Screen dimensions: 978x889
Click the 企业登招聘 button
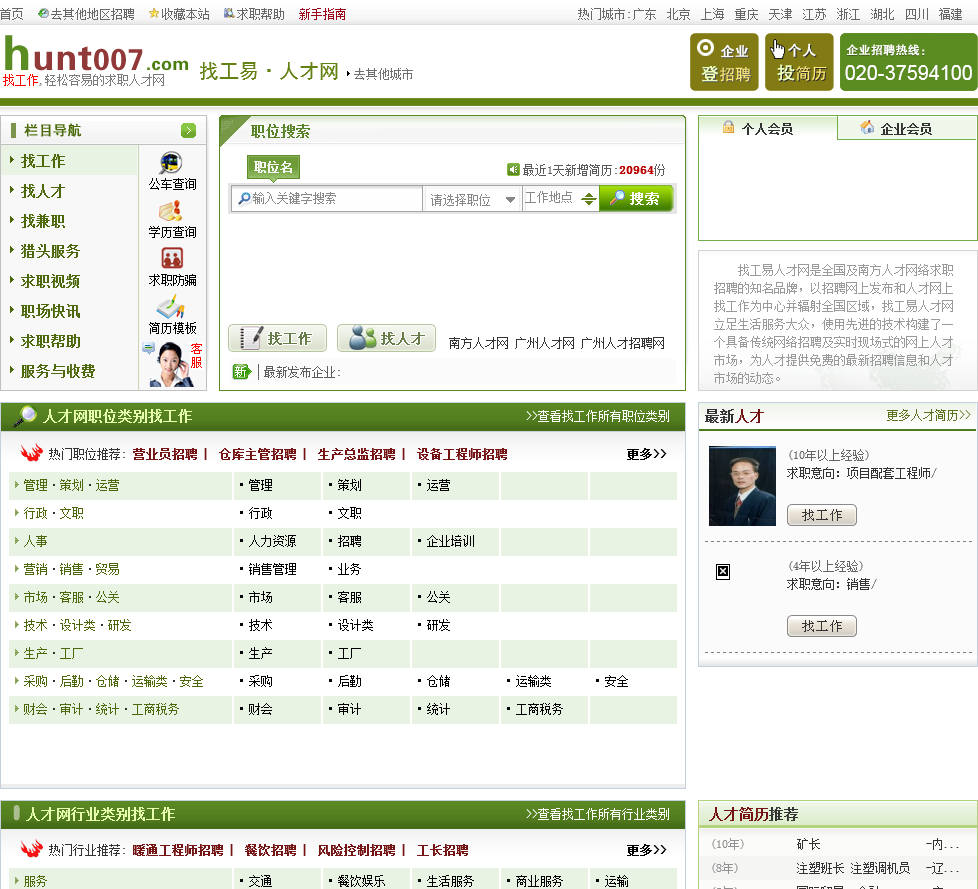tap(724, 62)
